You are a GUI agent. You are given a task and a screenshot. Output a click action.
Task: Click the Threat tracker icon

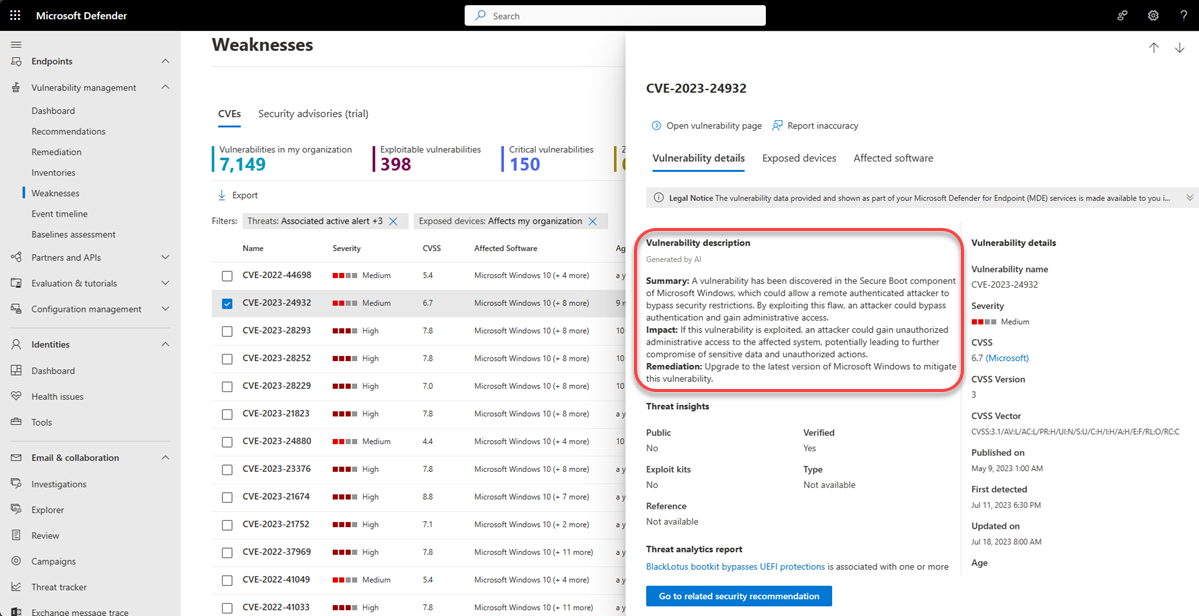click(16, 587)
